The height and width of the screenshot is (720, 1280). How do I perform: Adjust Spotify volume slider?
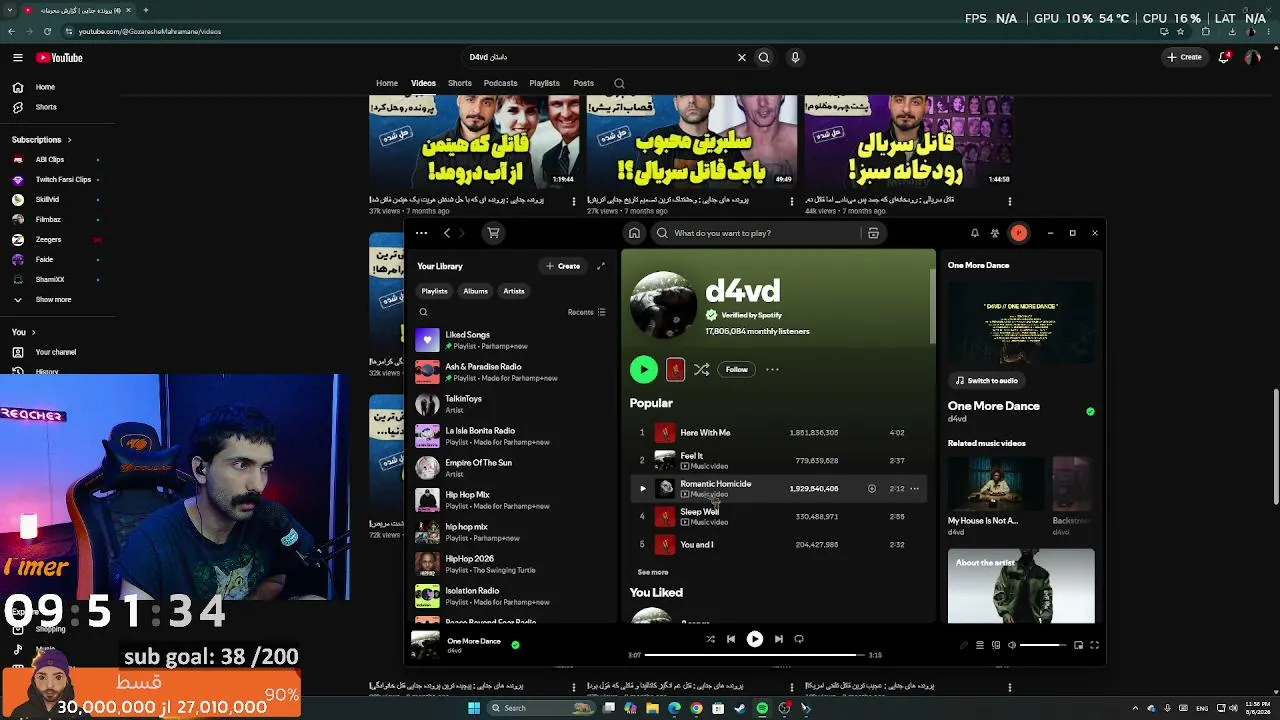[x=1043, y=645]
